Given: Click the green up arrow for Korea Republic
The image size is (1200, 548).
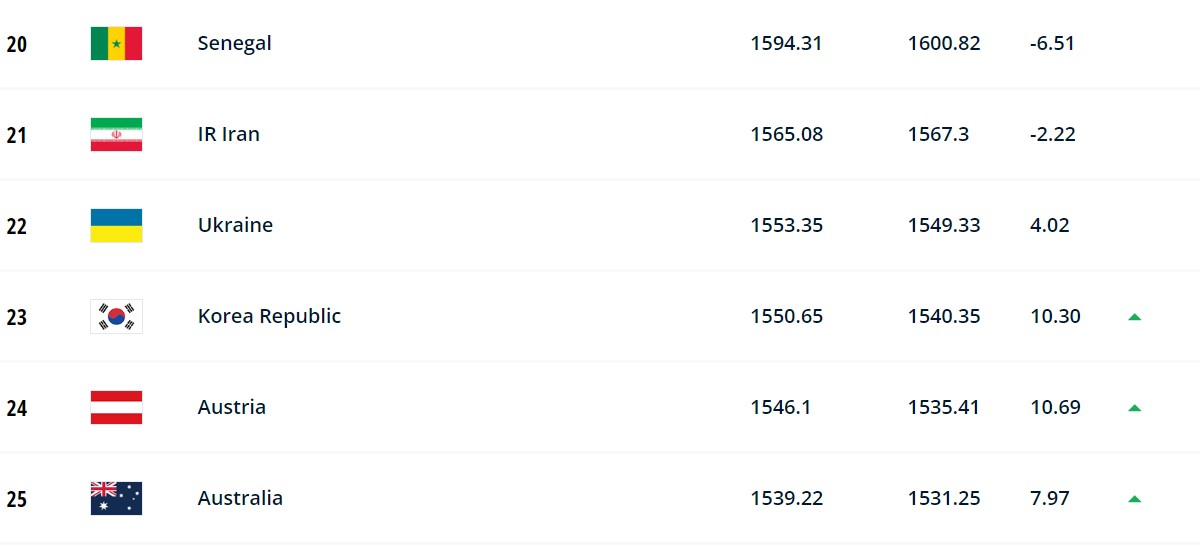Looking at the screenshot, I should coord(1134,317).
